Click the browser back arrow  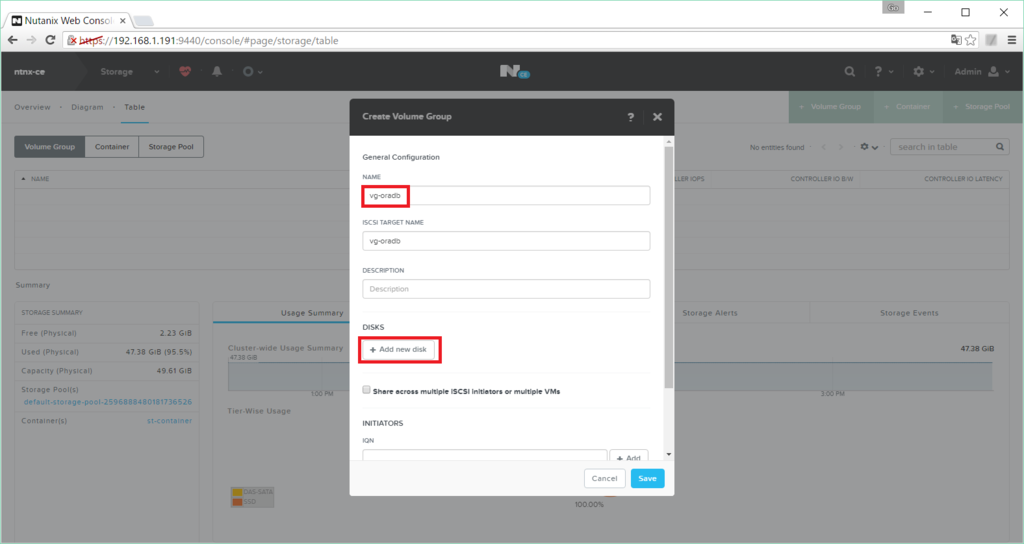click(x=12, y=40)
